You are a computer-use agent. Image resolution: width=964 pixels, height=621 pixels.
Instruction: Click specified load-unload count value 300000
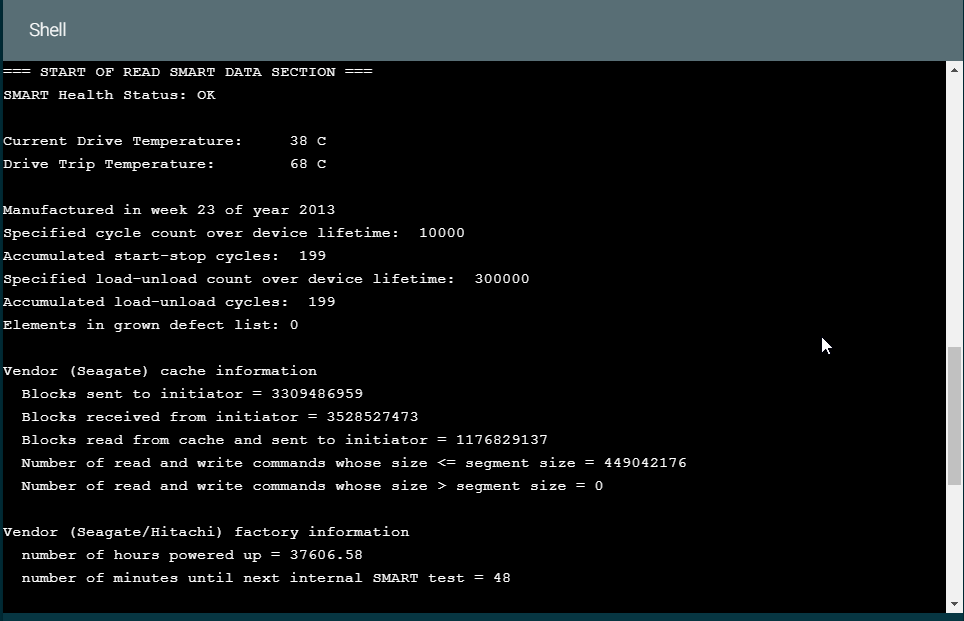(502, 279)
